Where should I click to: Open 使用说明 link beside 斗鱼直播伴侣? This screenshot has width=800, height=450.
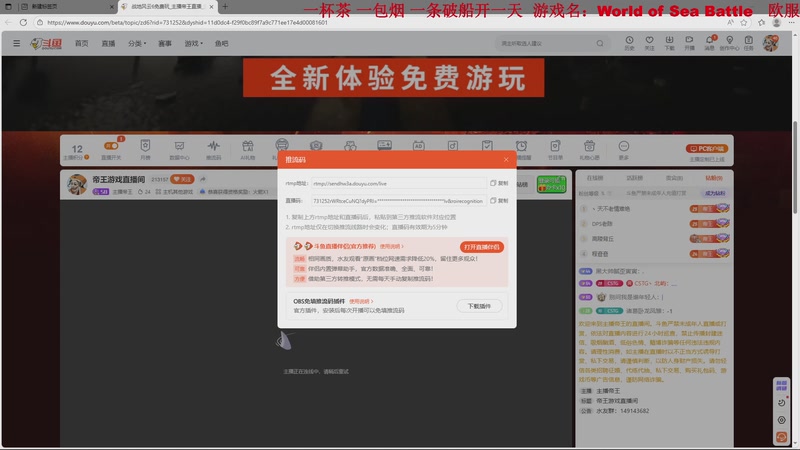click(x=391, y=246)
